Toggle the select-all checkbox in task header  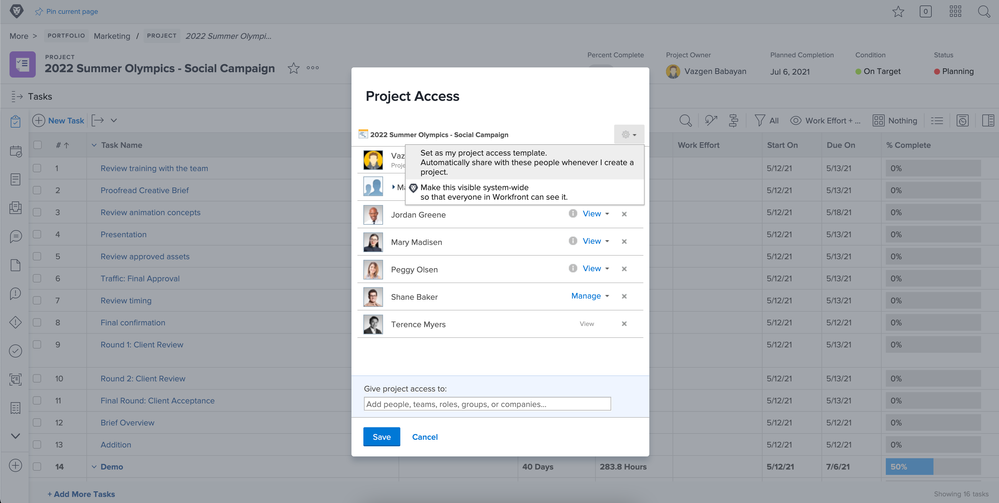coord(37,145)
